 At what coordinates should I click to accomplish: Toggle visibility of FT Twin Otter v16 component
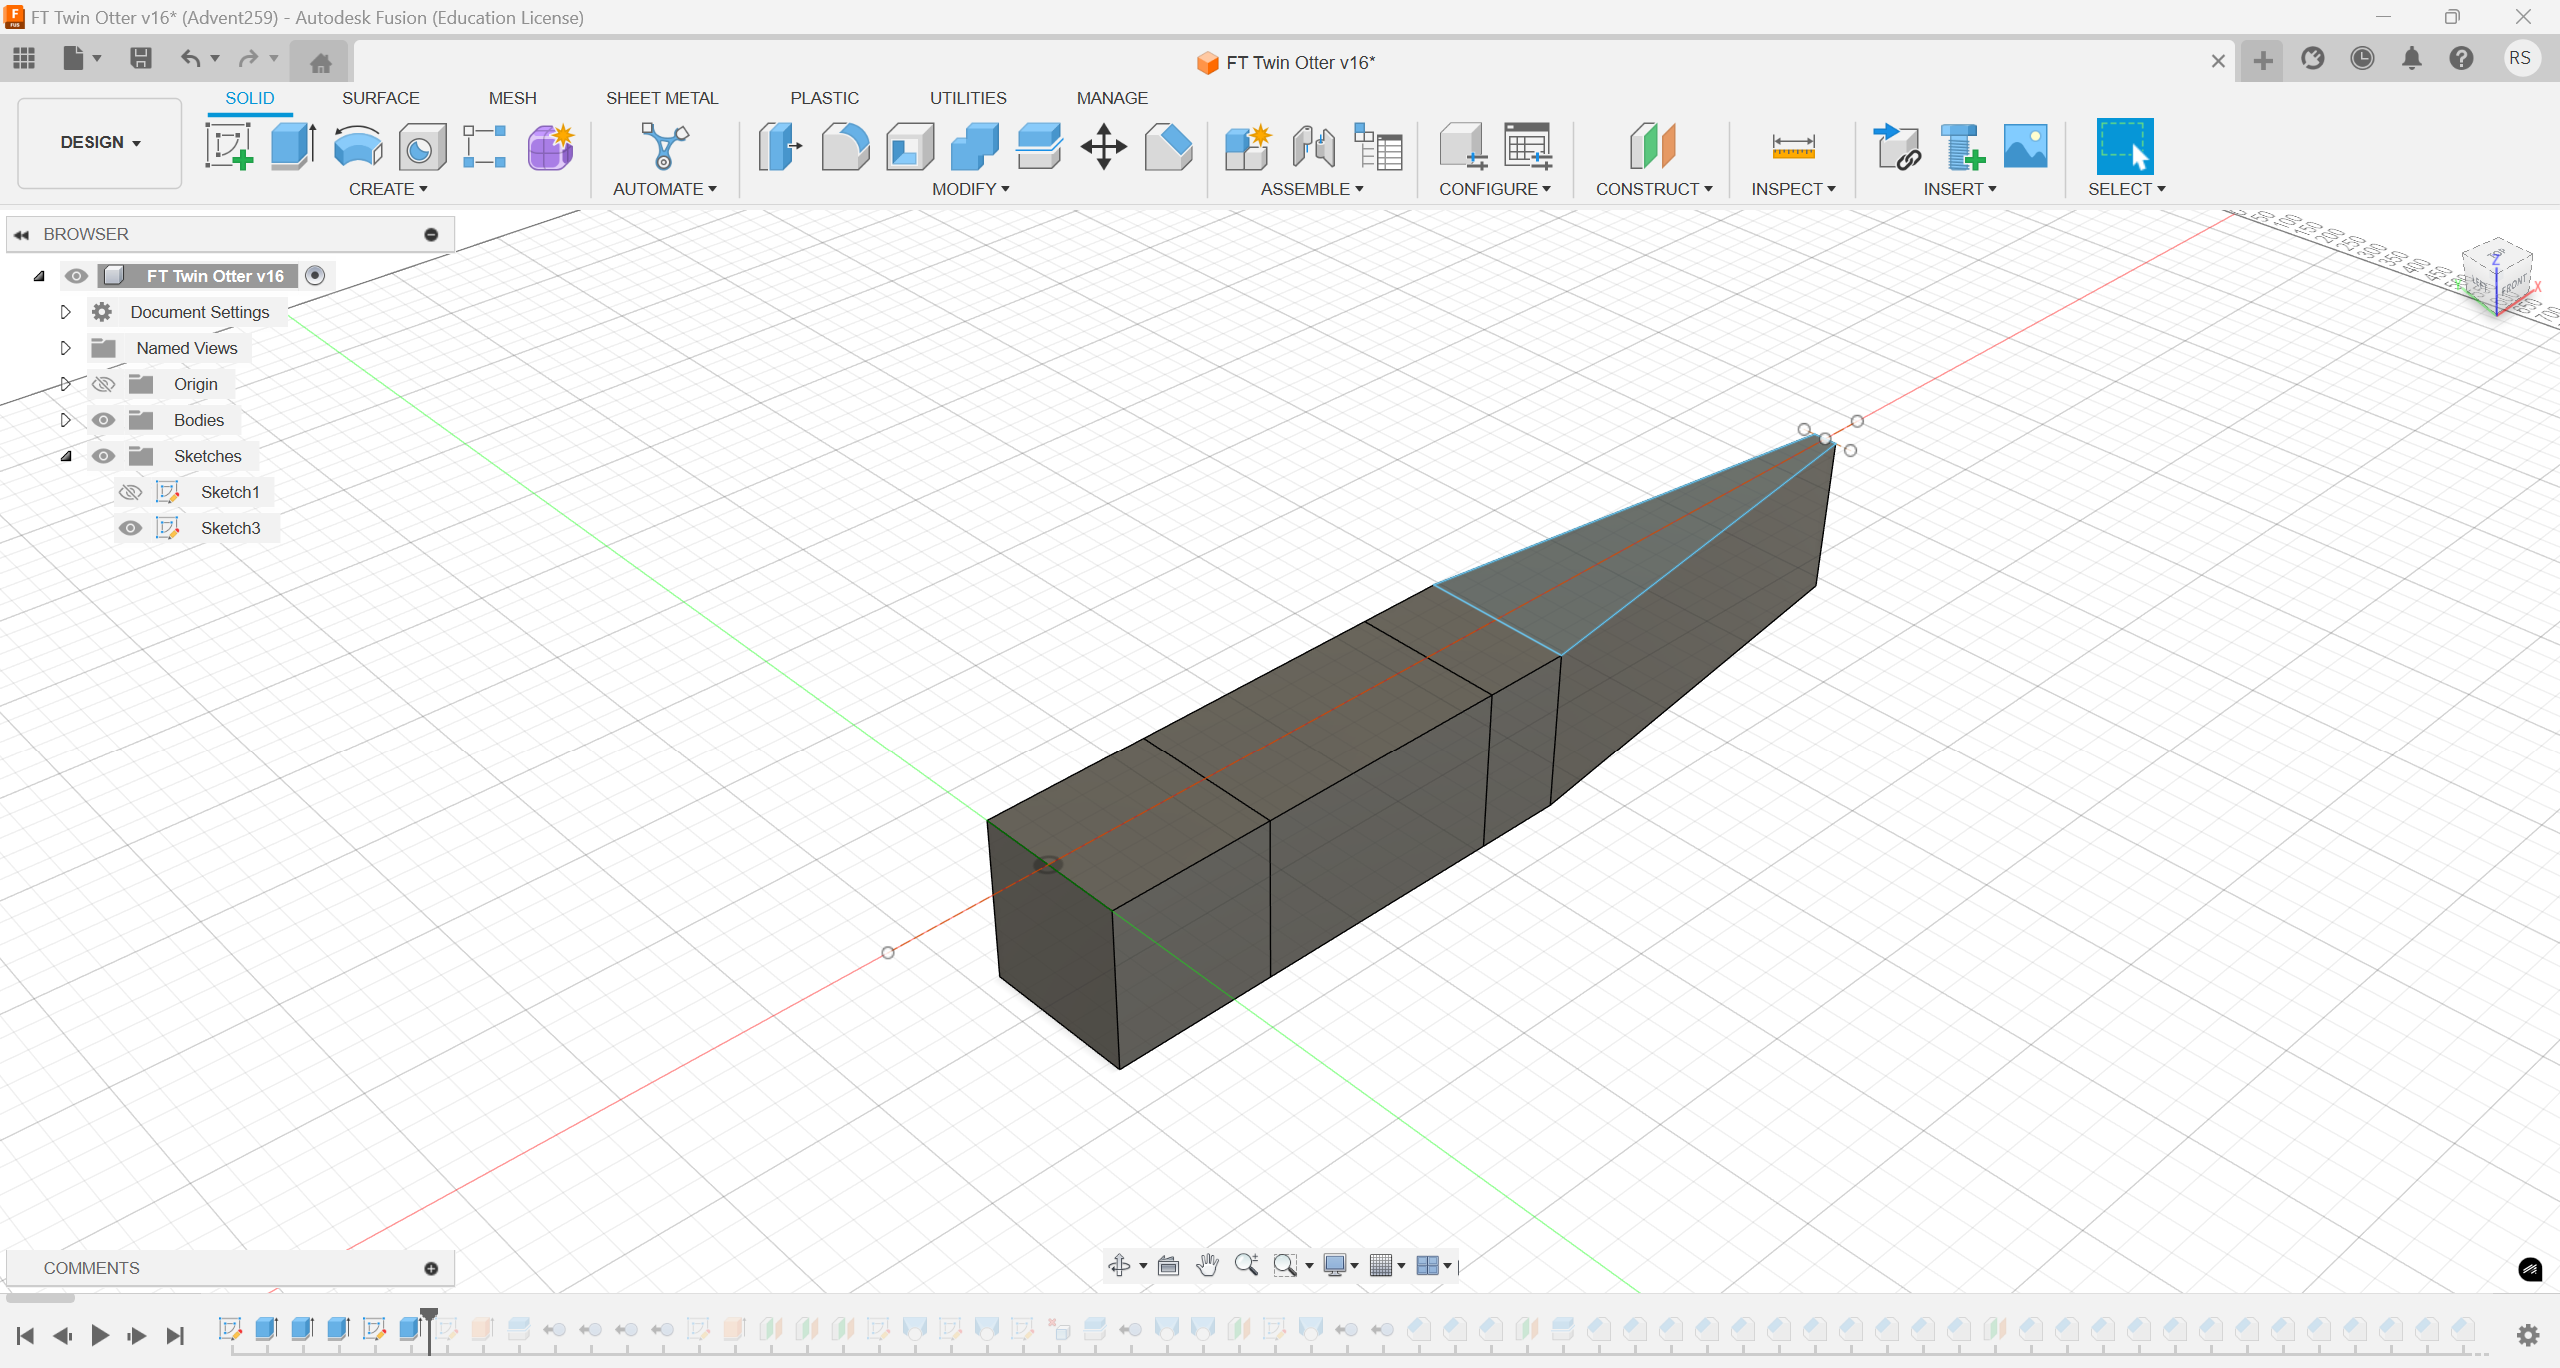click(76, 276)
